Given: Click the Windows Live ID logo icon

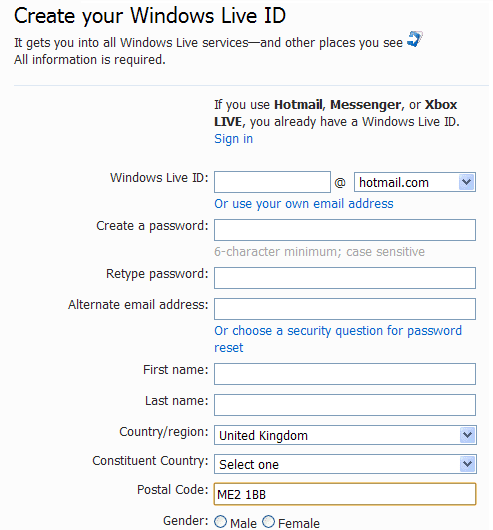Looking at the screenshot, I should click(x=415, y=39).
